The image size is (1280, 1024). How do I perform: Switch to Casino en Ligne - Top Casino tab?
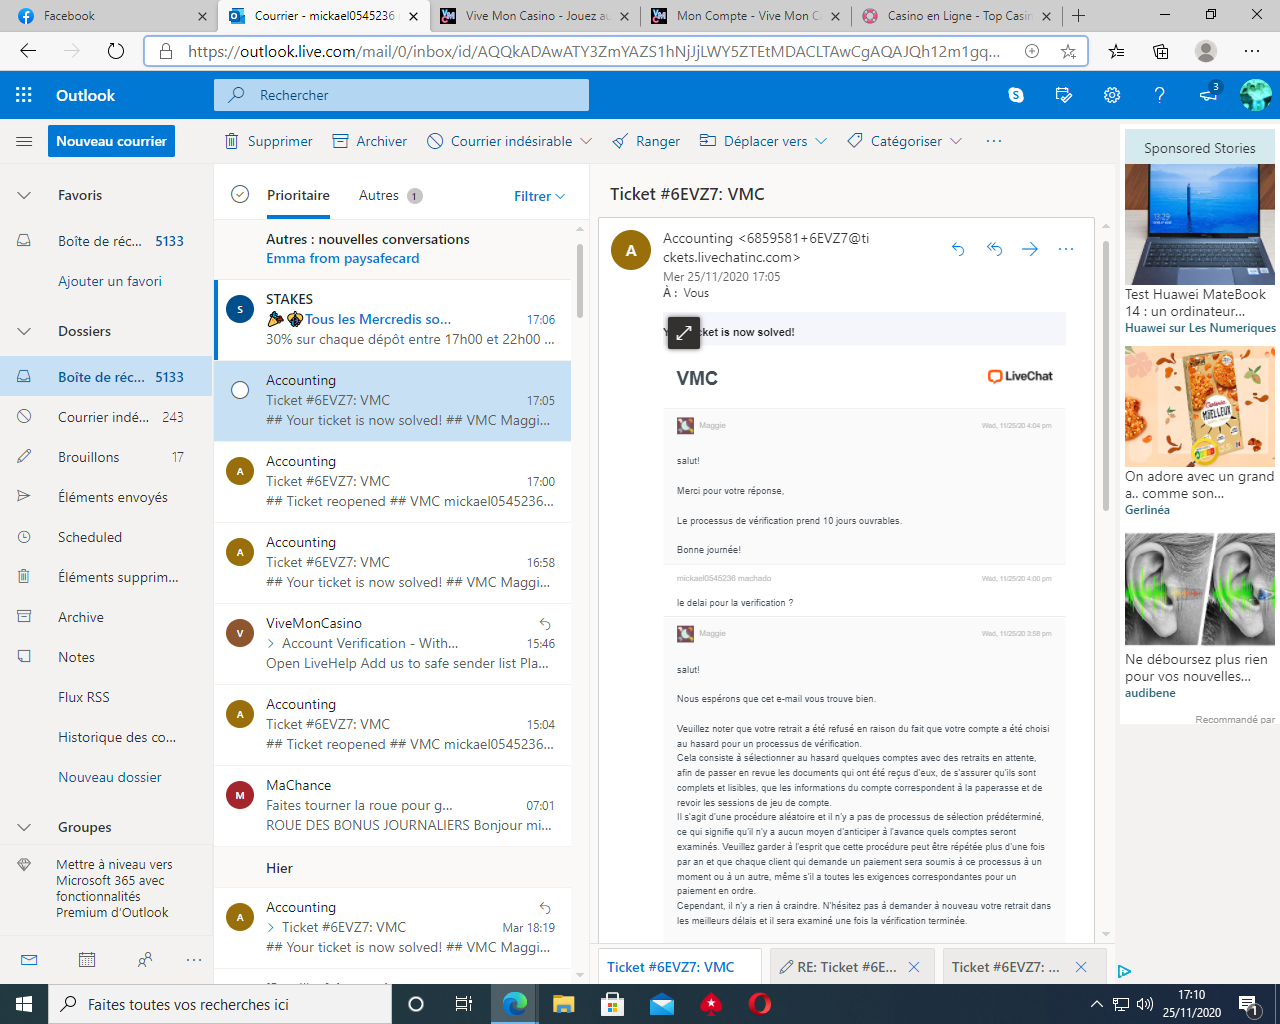tap(958, 16)
